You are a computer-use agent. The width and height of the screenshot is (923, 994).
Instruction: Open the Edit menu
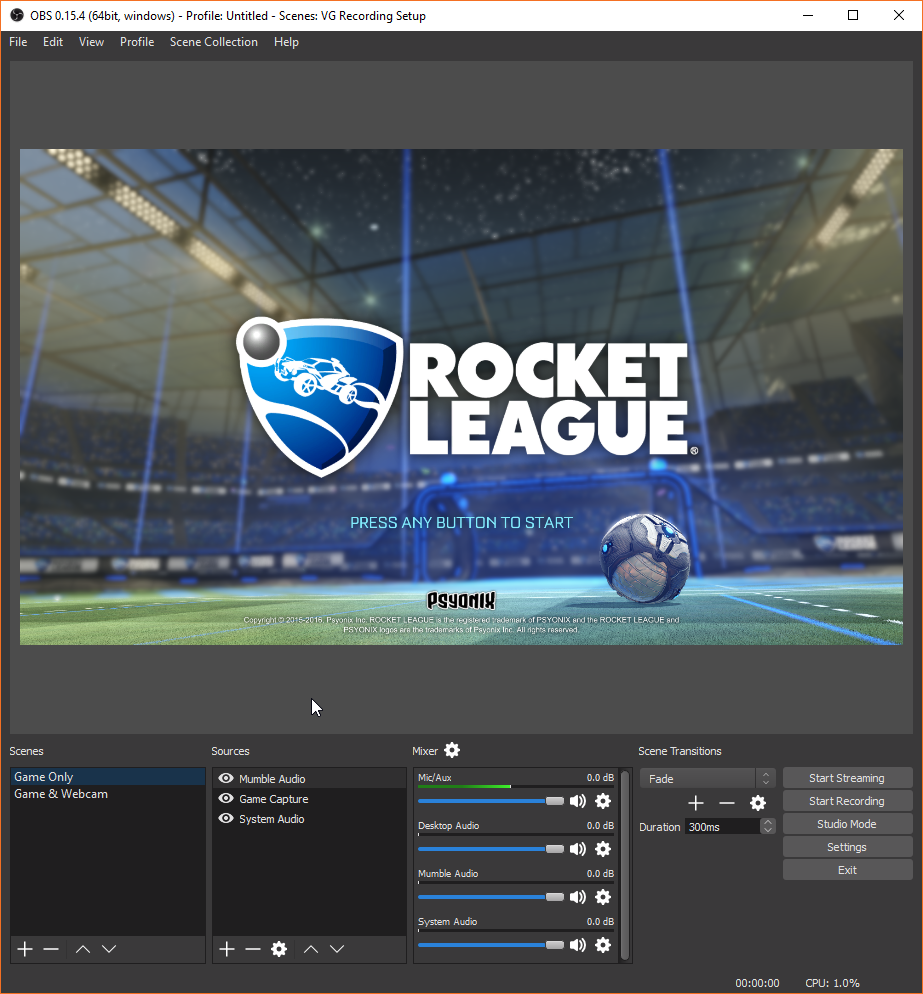53,42
